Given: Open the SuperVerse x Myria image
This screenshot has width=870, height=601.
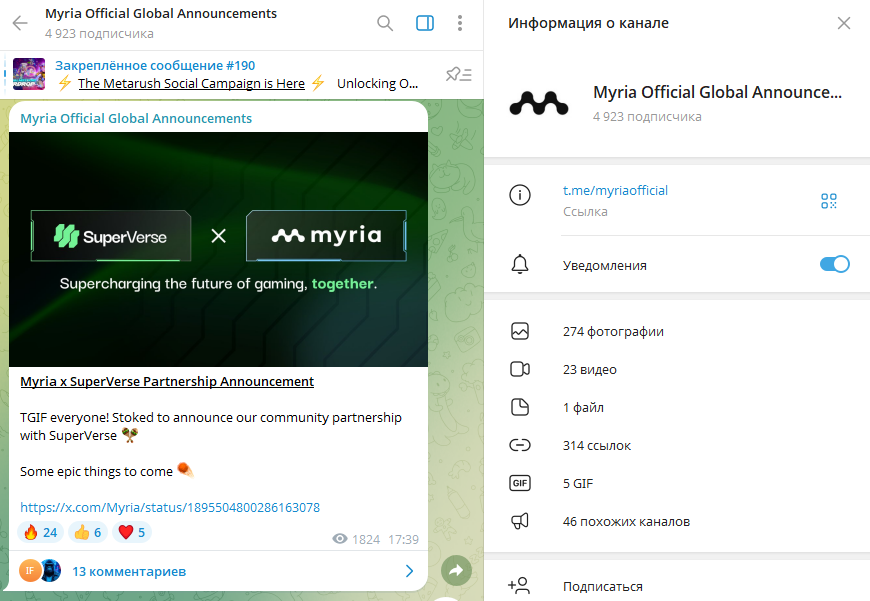Looking at the screenshot, I should click(x=218, y=249).
